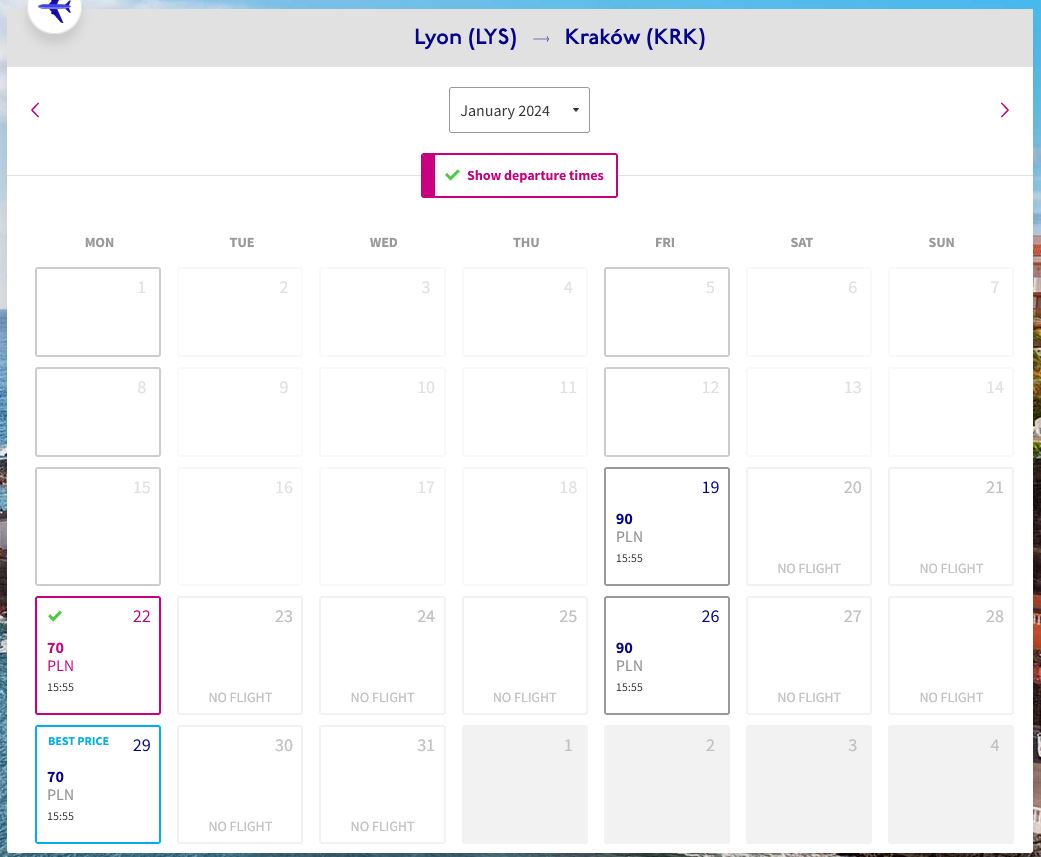Screen dimensions: 1041x857
Task: Click the Kraków (KRK) destination text
Action: click(635, 37)
